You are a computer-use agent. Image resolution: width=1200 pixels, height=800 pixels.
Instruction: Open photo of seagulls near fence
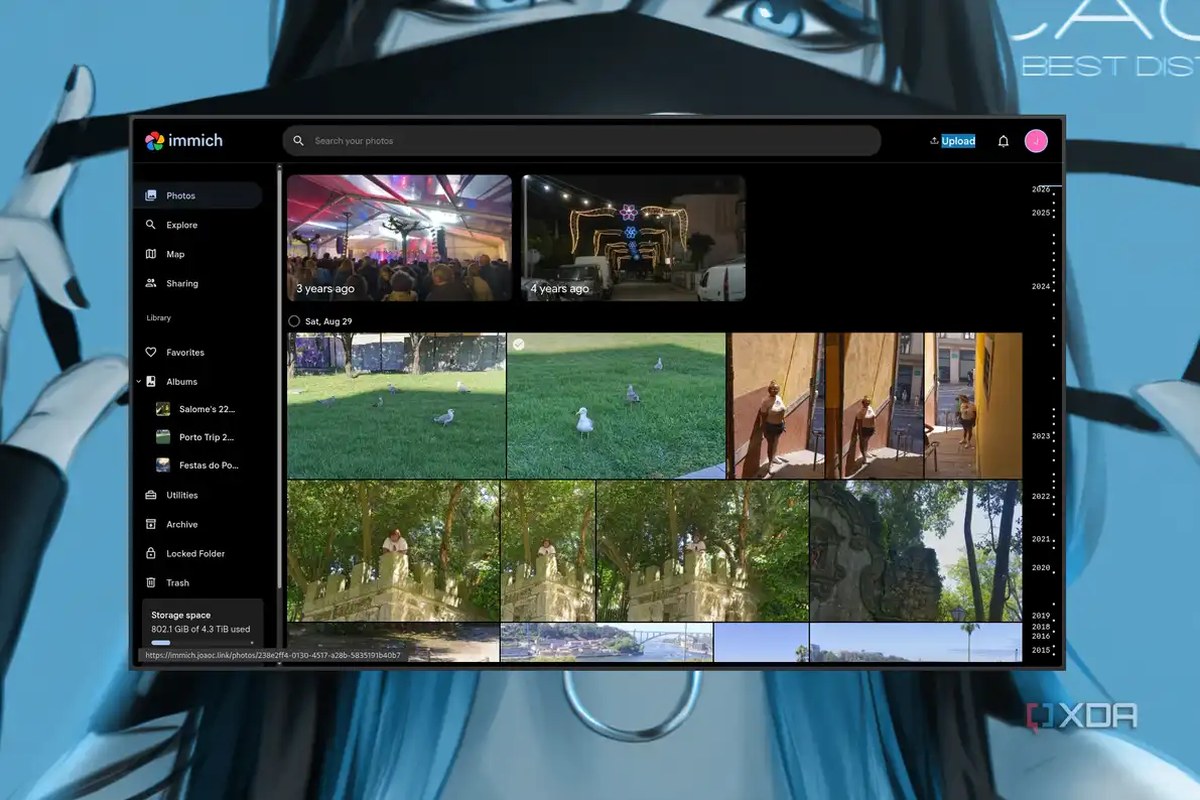(x=396, y=406)
